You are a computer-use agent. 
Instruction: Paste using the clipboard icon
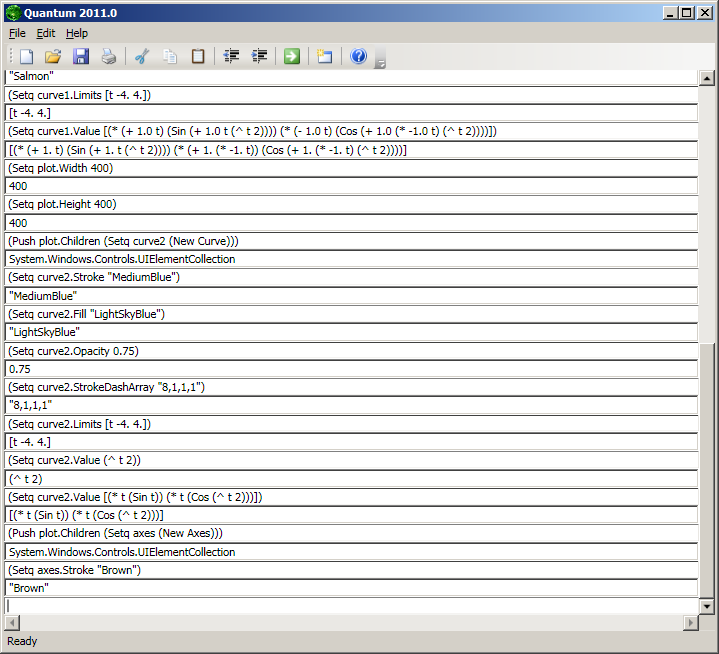pos(198,56)
